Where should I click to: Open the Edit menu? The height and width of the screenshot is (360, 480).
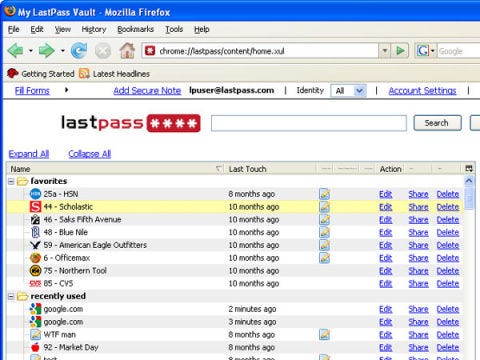37,29
